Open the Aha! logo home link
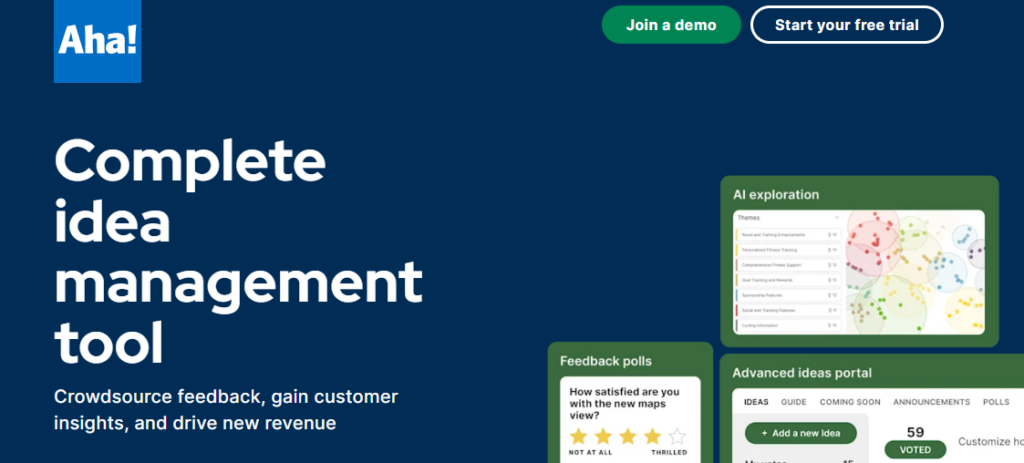This screenshot has width=1024, height=463. click(97, 40)
